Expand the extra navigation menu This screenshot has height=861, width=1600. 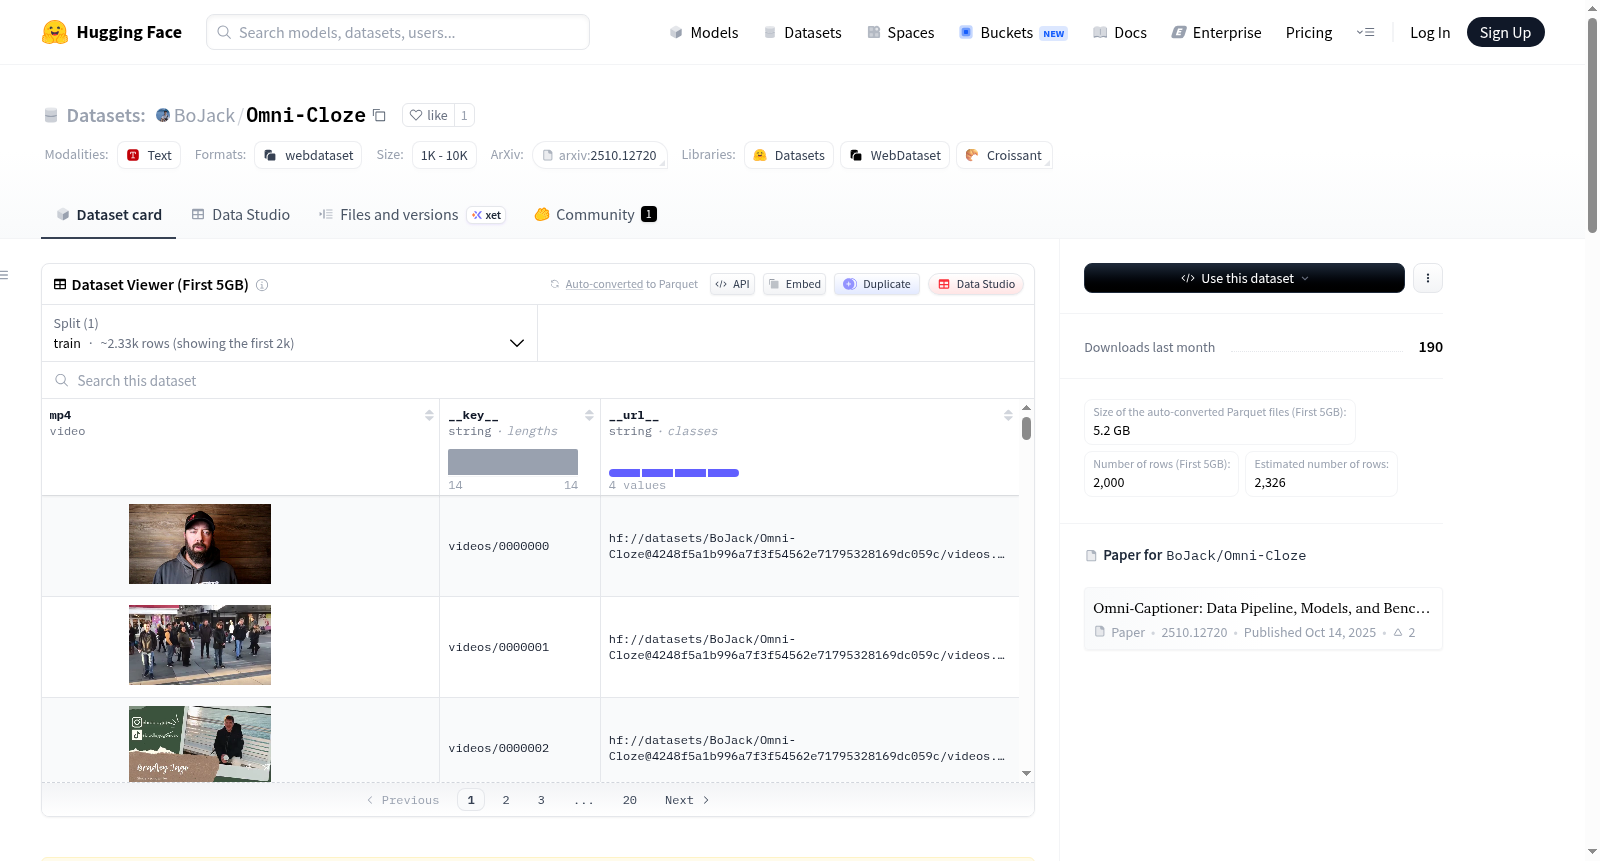[x=1365, y=32]
